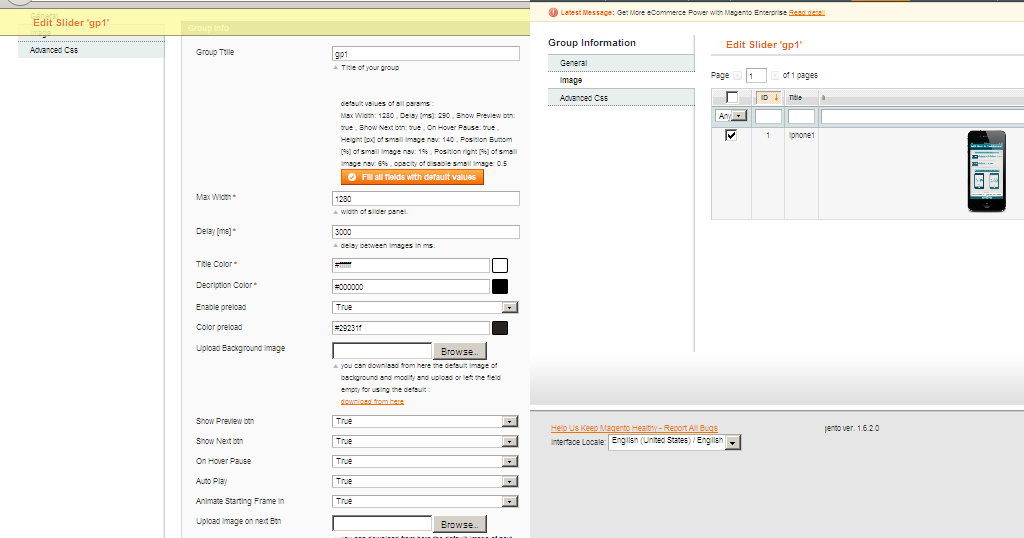Select General tab under Group Information
Viewport: 1024px width, 538px height.
coord(621,63)
